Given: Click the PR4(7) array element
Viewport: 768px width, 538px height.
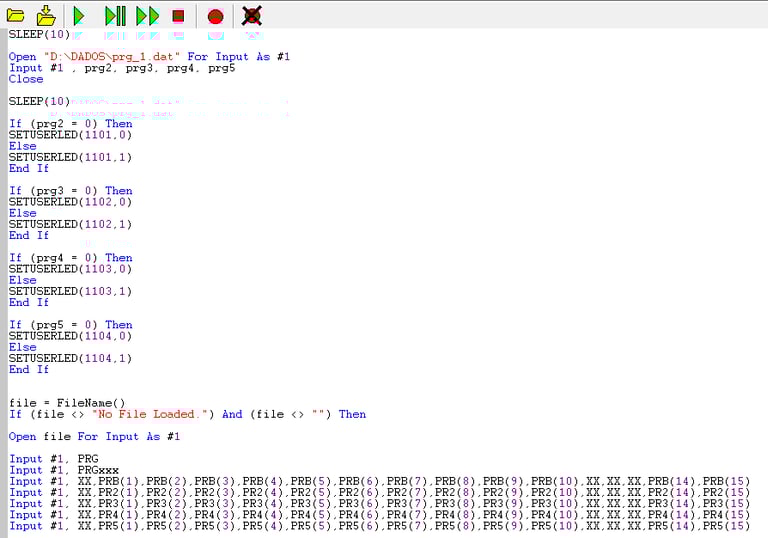Looking at the screenshot, I should (x=408, y=515).
